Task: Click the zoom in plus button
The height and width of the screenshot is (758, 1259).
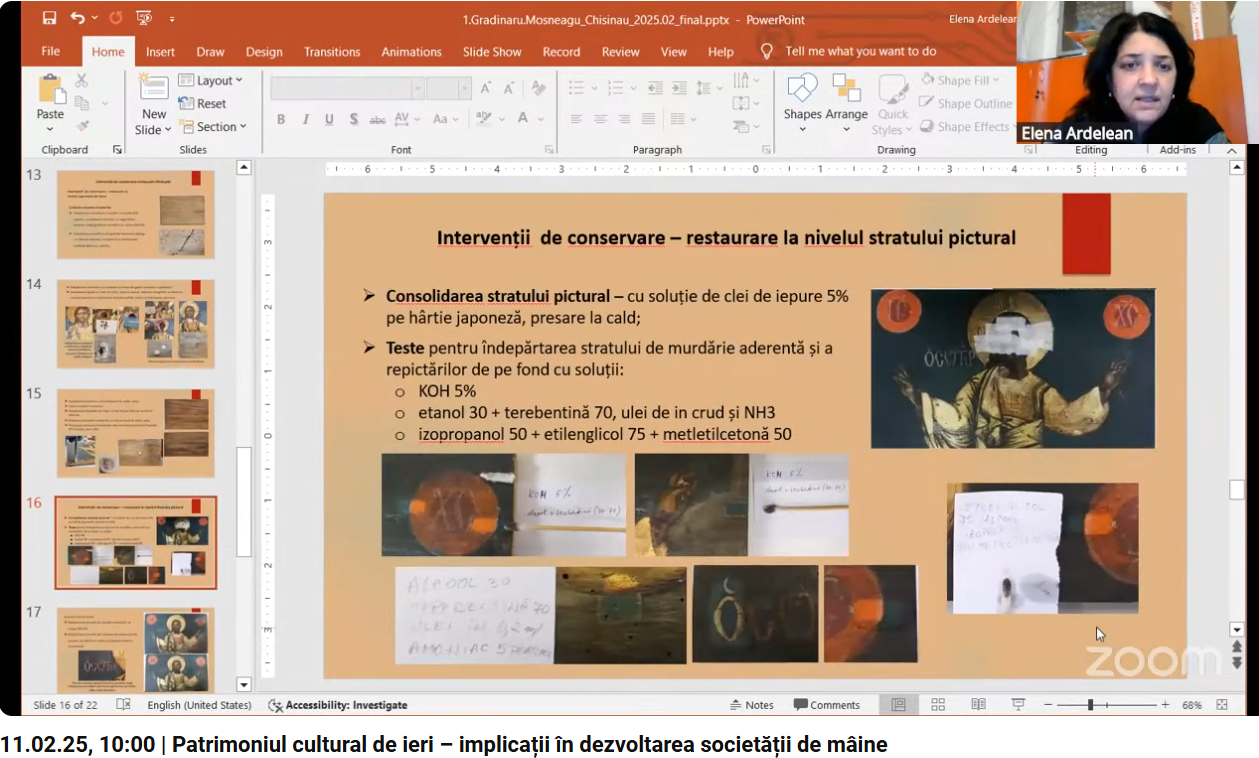Action: [1165, 704]
